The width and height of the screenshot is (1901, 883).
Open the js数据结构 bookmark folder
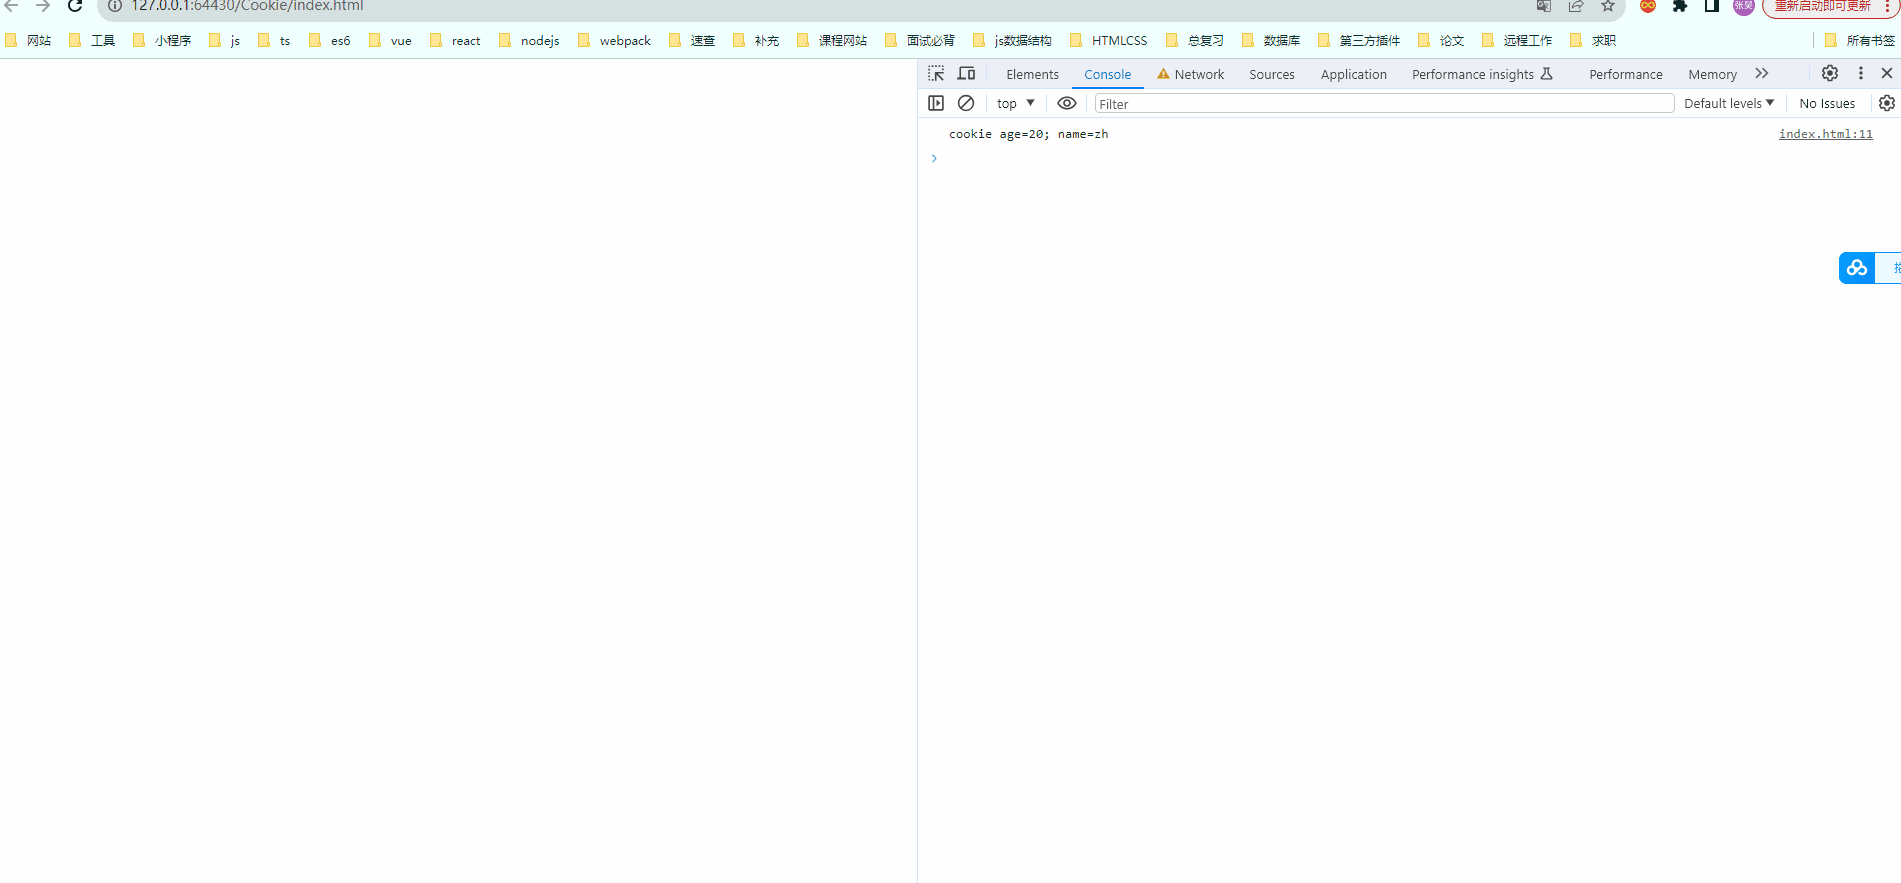[1013, 40]
